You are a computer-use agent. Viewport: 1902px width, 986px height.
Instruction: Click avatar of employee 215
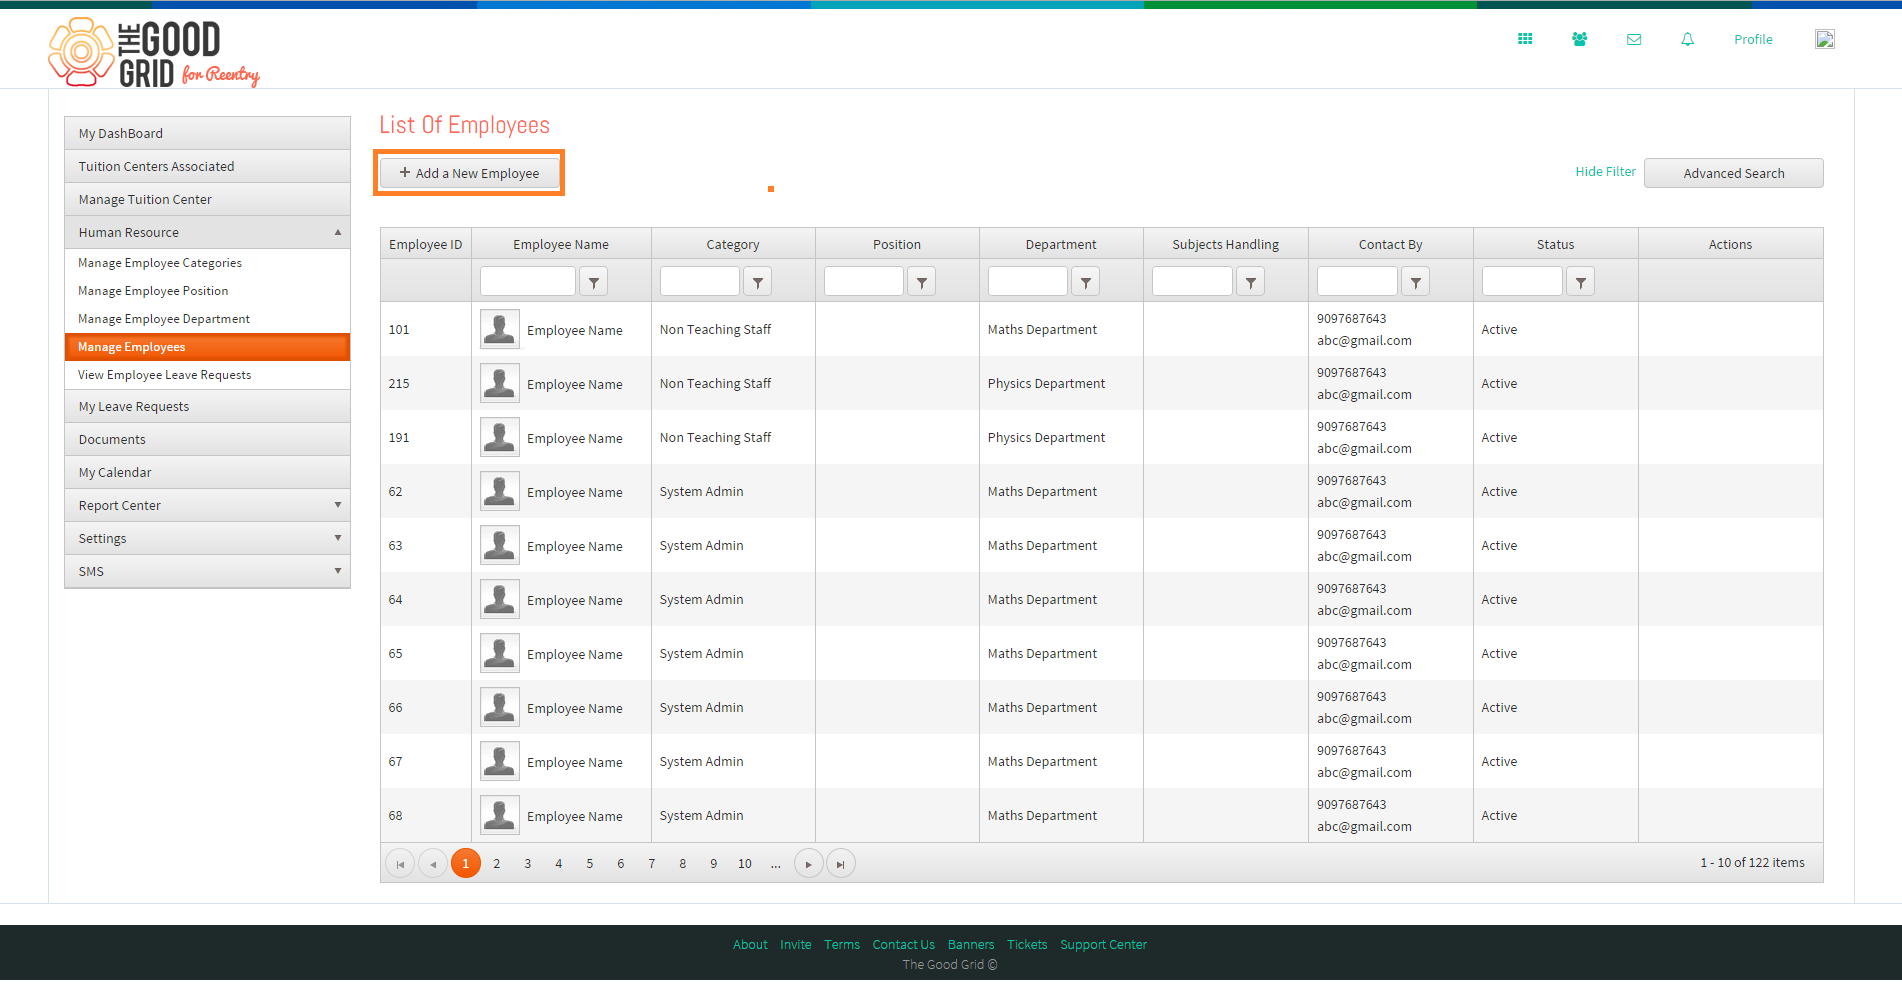click(x=500, y=383)
